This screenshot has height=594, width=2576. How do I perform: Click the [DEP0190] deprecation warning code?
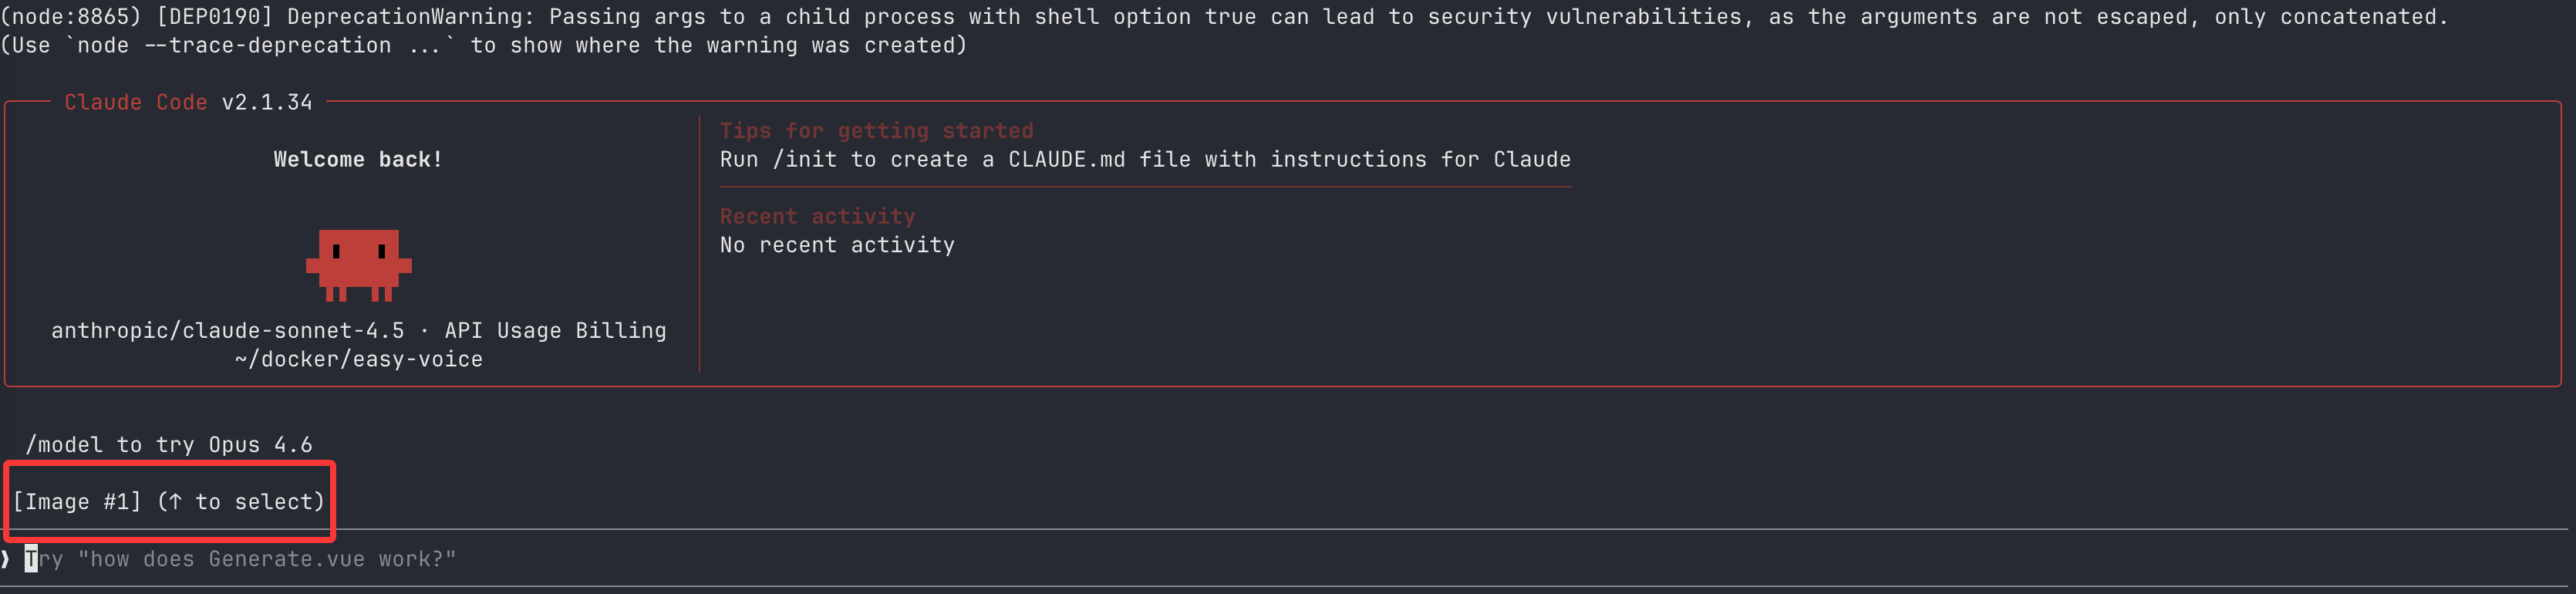click(x=214, y=17)
